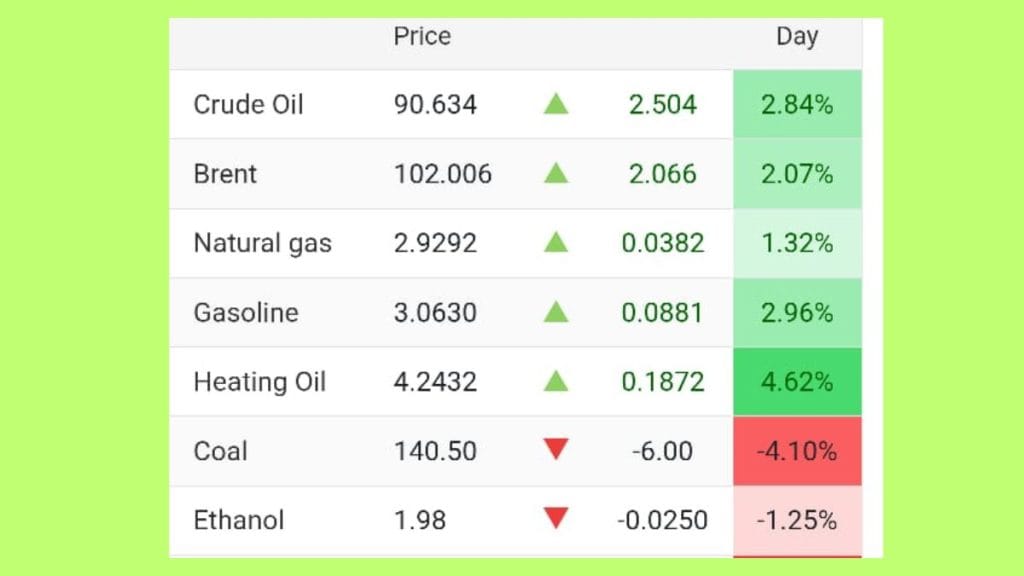Click the up arrow in Gasoline row

click(x=556, y=313)
